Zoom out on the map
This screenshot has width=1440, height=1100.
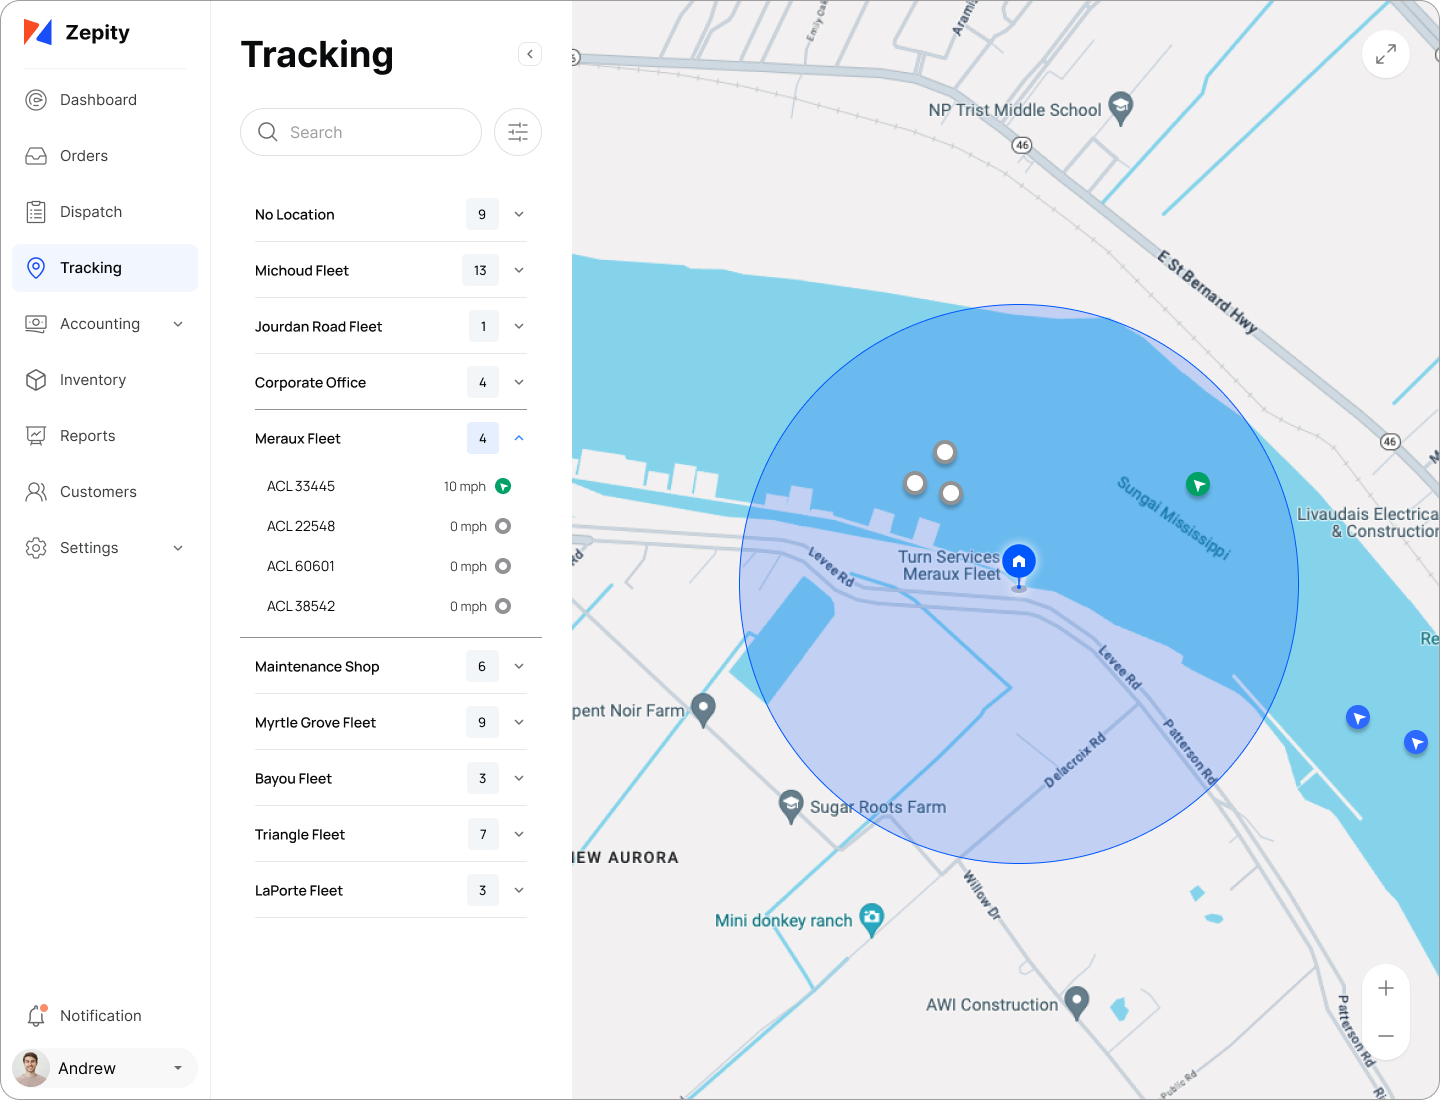click(1385, 1036)
